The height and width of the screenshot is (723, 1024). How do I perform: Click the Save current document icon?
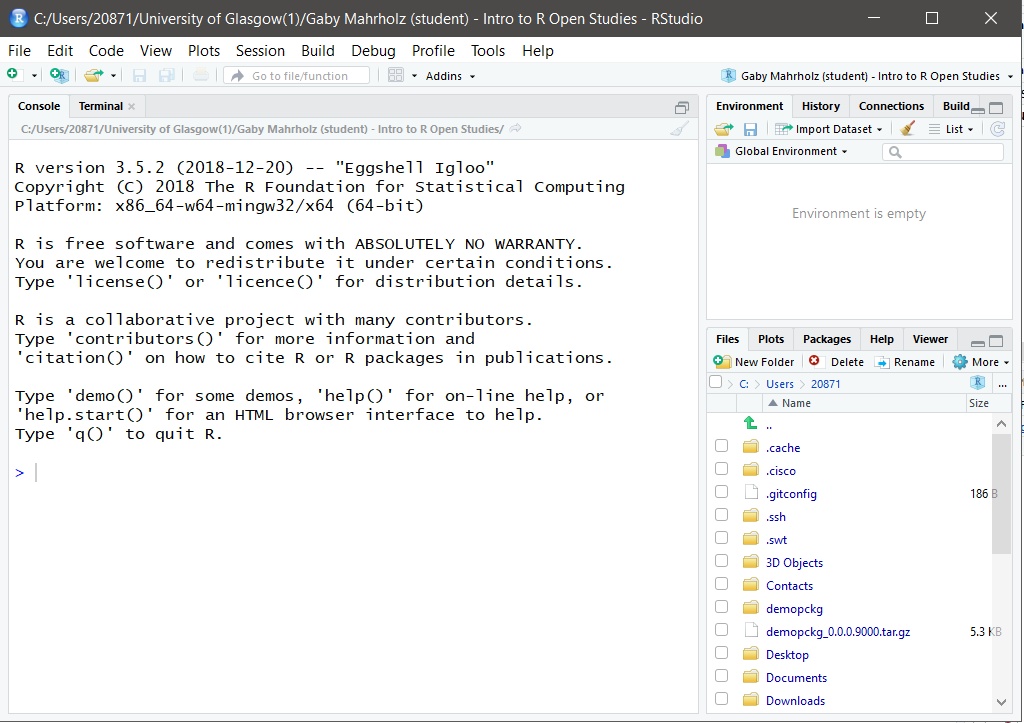click(139, 75)
